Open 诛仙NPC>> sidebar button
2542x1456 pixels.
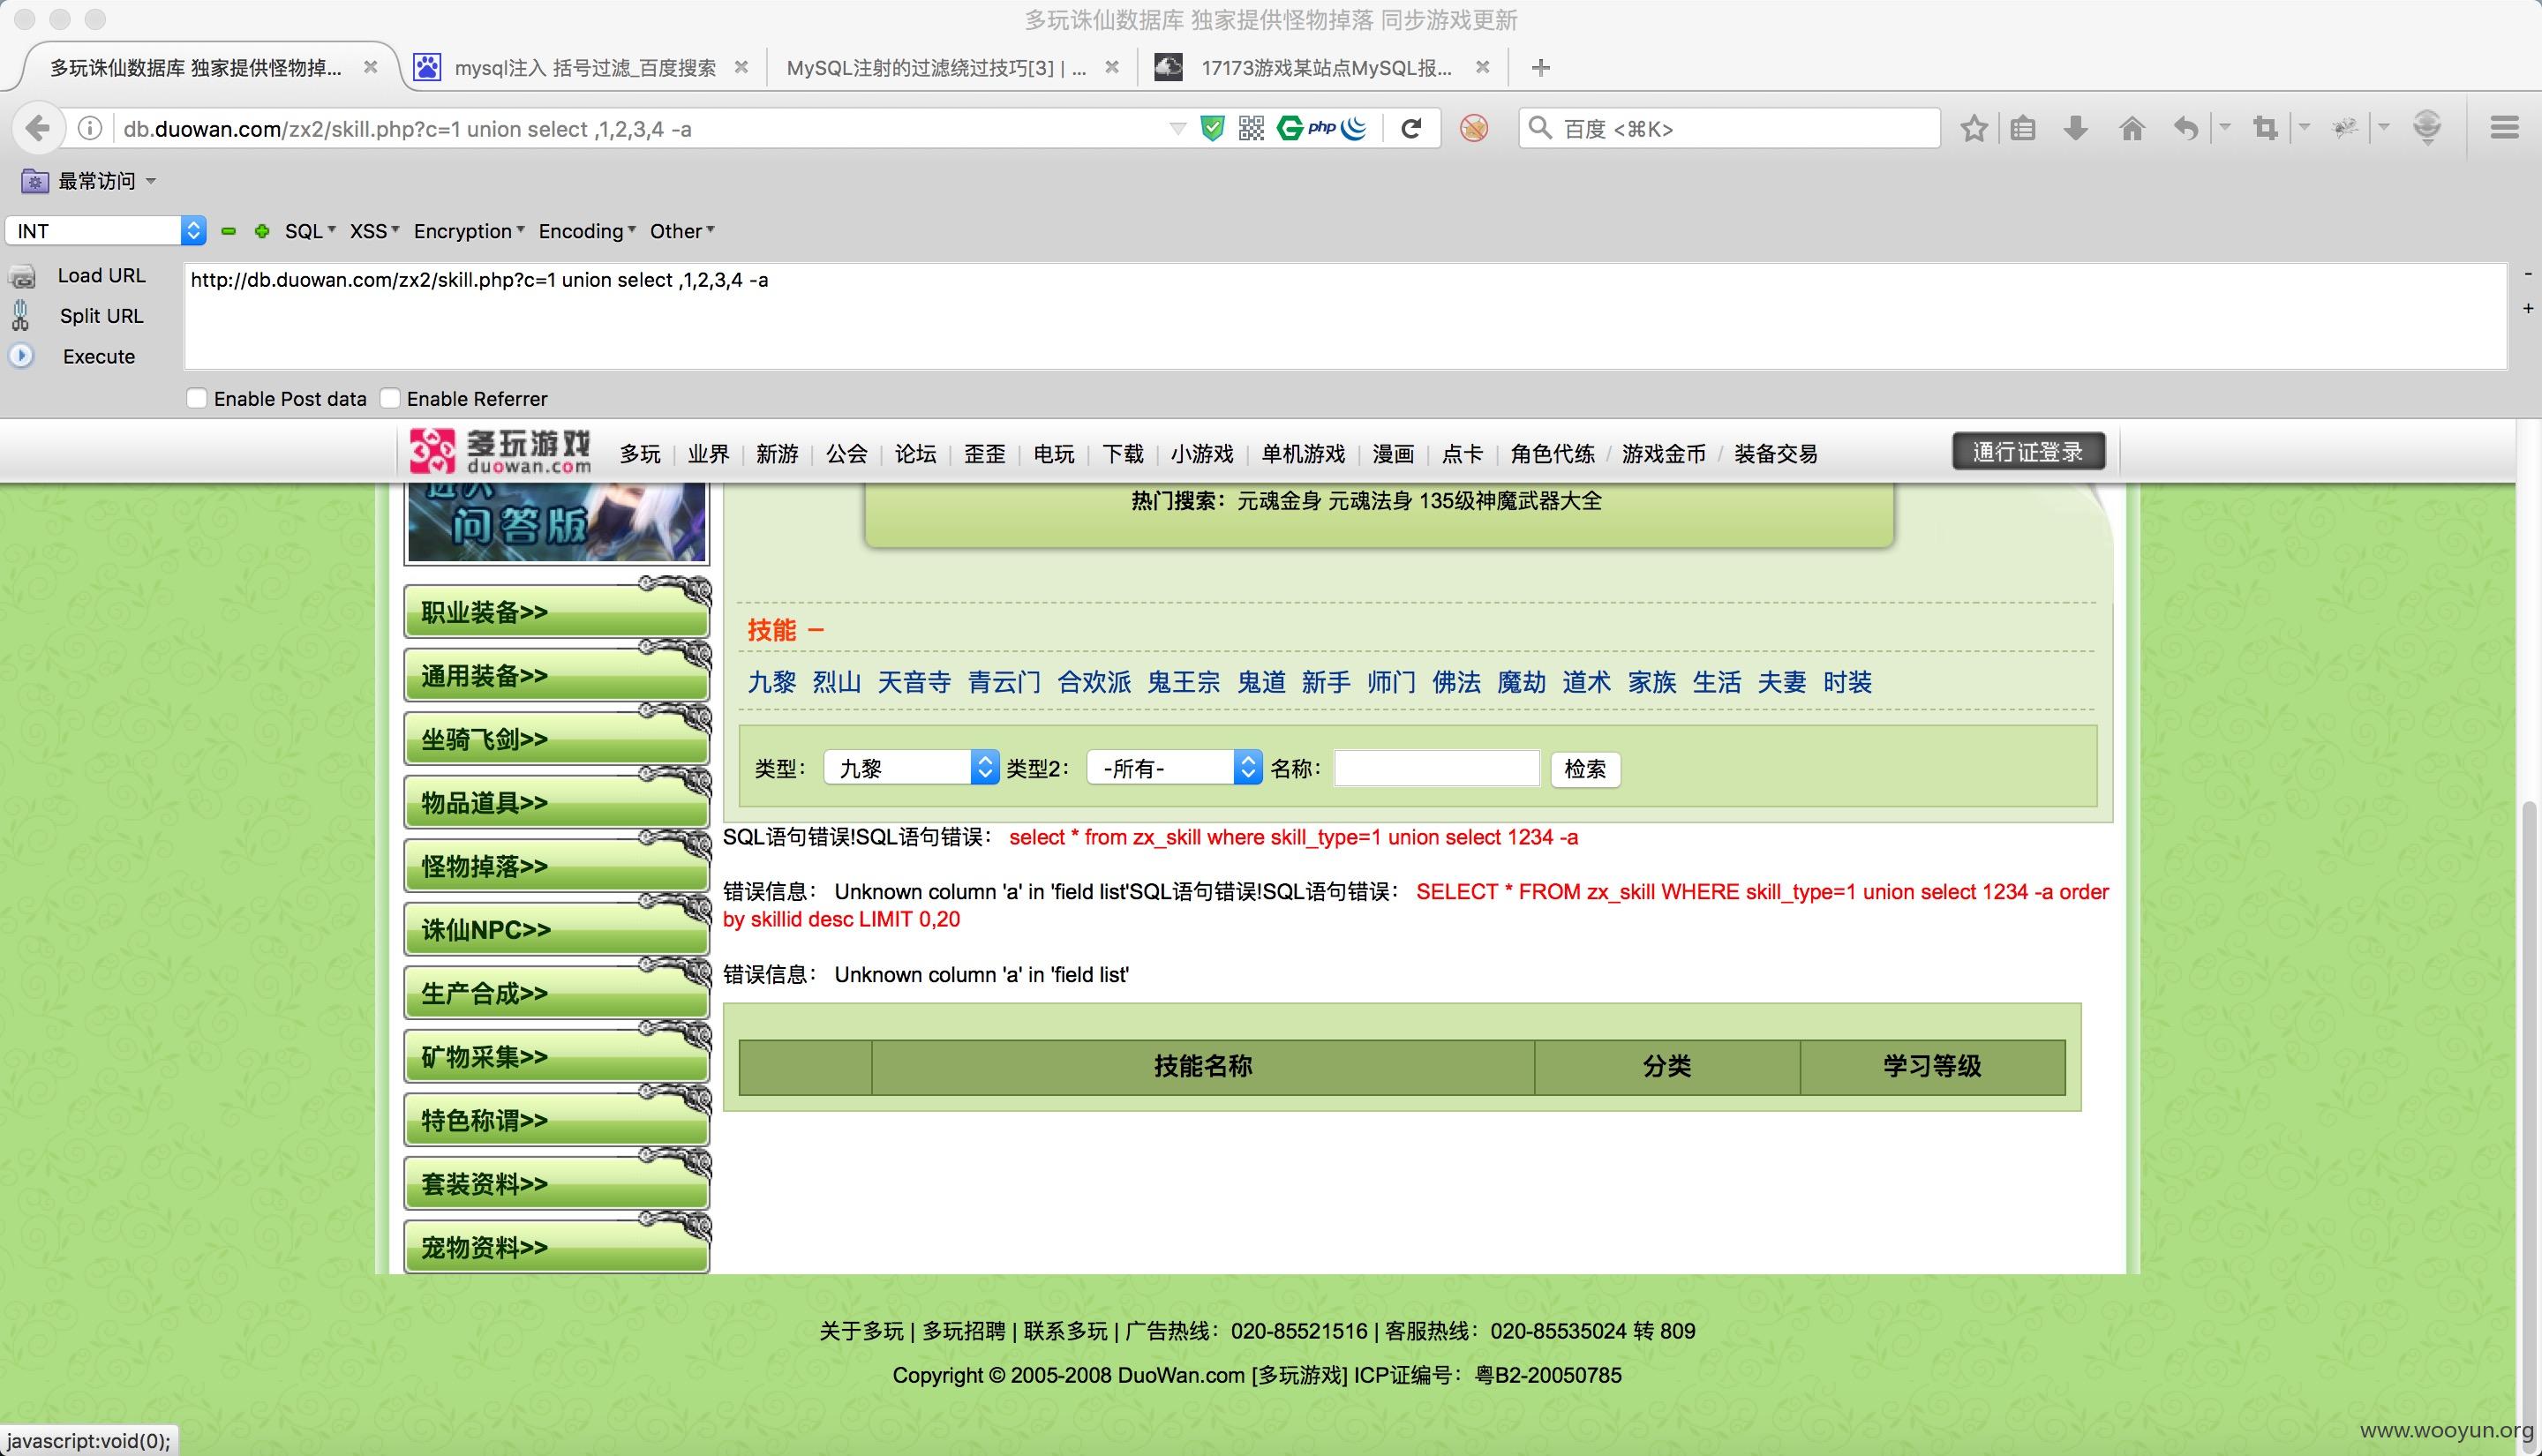pos(556,929)
